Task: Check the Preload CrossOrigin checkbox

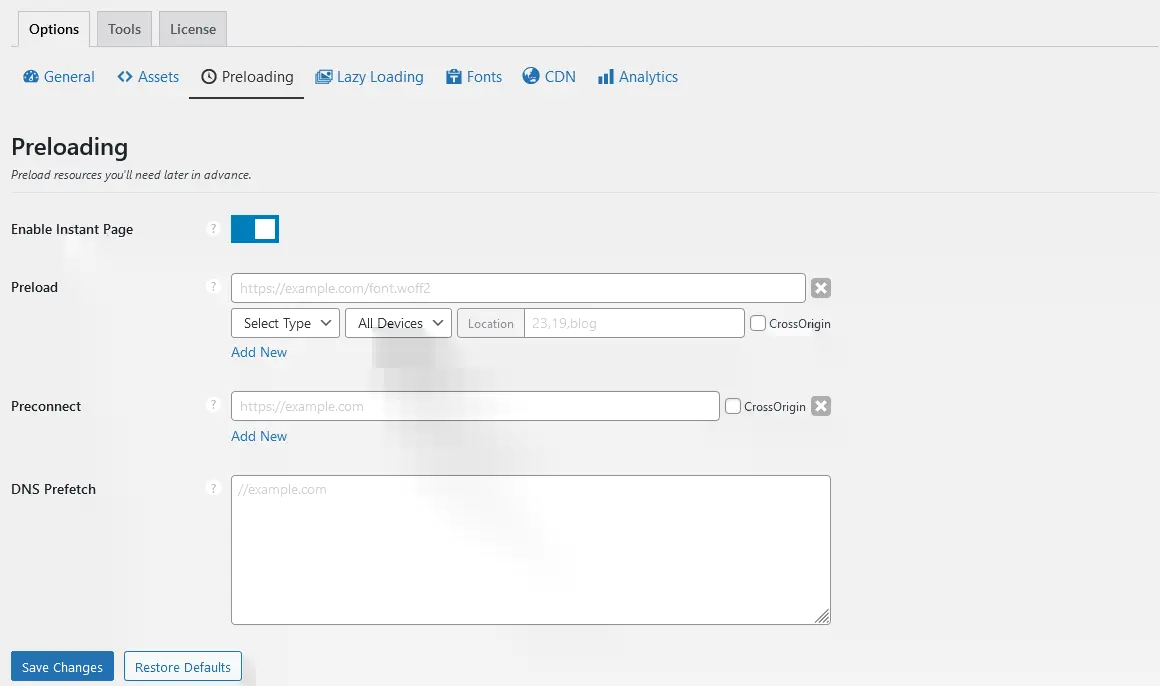Action: point(758,323)
